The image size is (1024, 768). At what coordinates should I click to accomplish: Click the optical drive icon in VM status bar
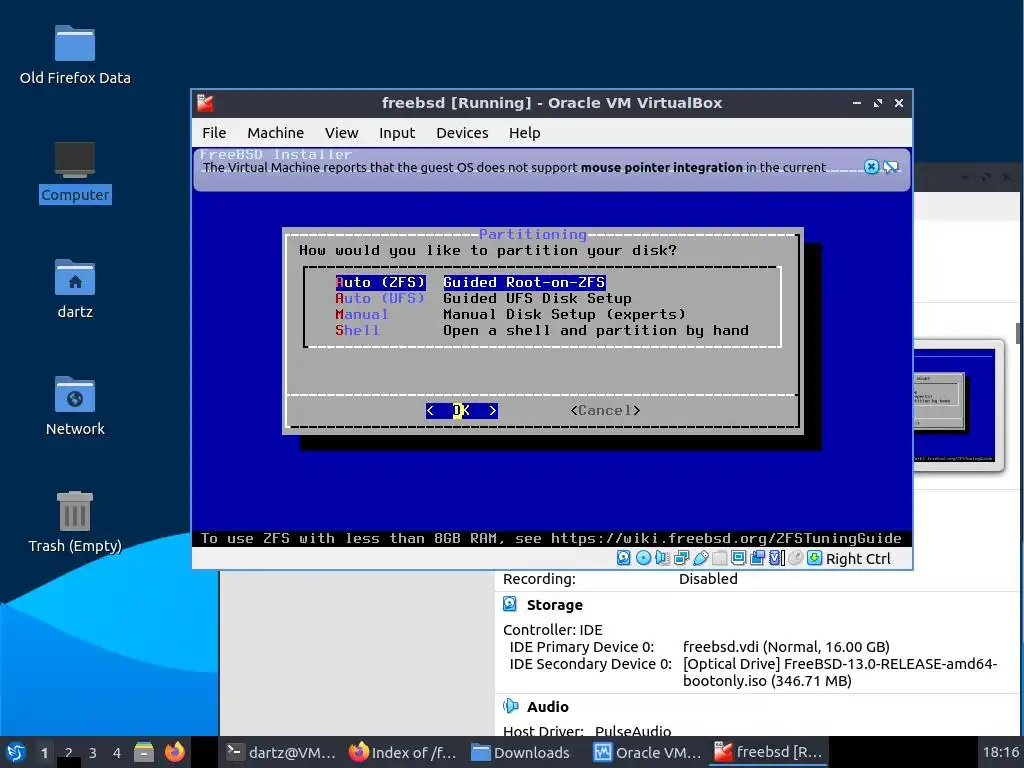click(643, 558)
